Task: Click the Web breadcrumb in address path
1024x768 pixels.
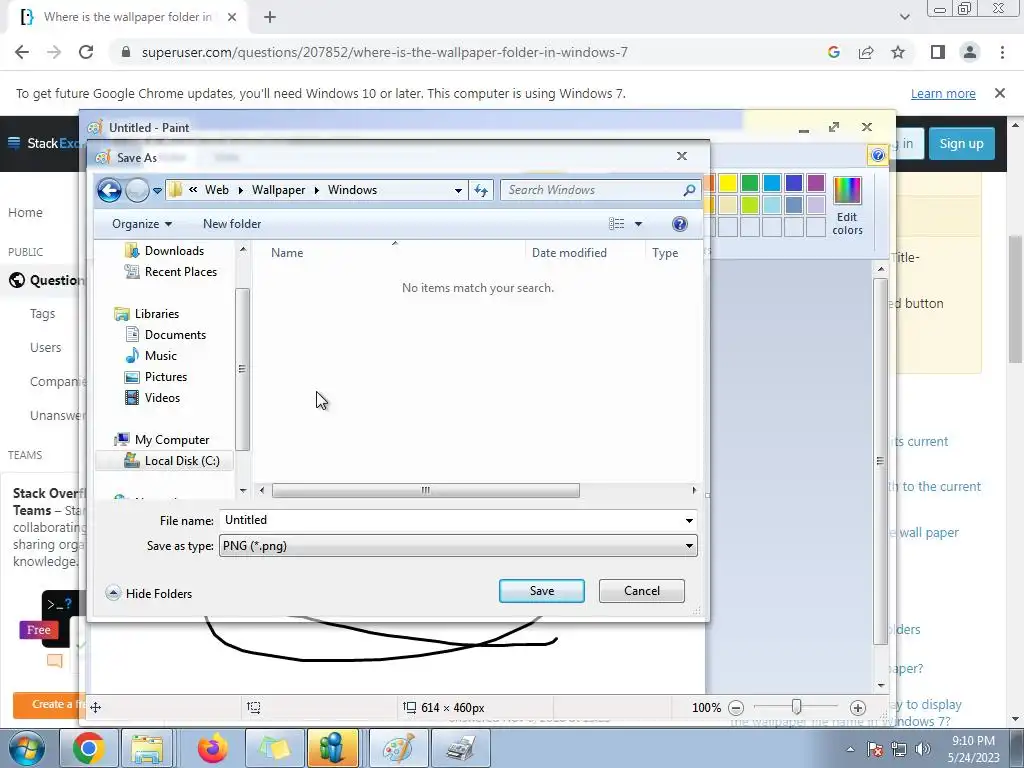Action: point(217,190)
